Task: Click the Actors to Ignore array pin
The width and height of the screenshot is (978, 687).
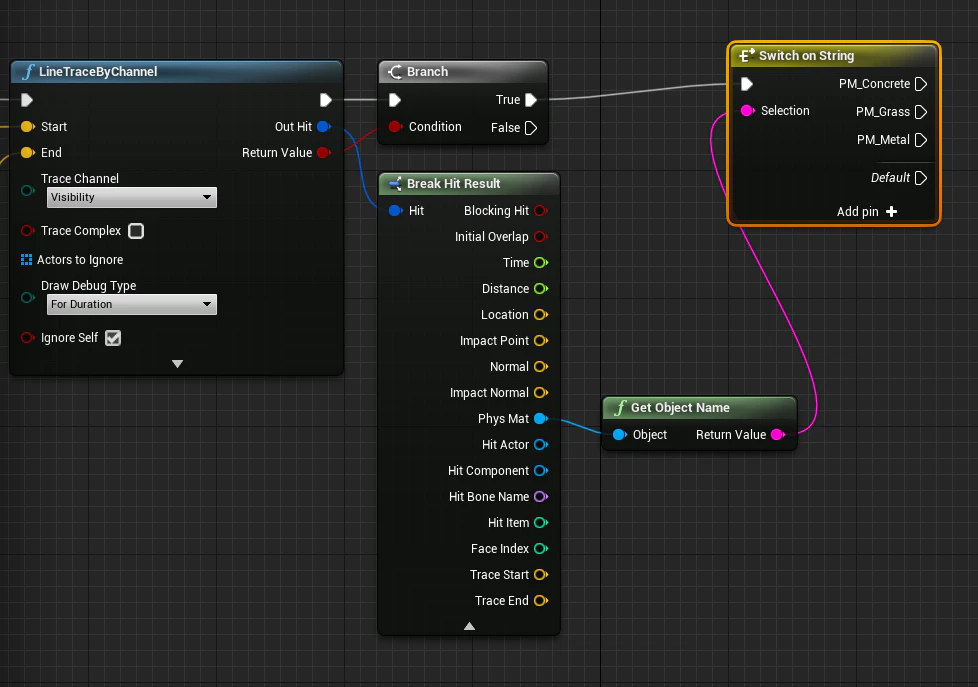Action: coord(26,260)
